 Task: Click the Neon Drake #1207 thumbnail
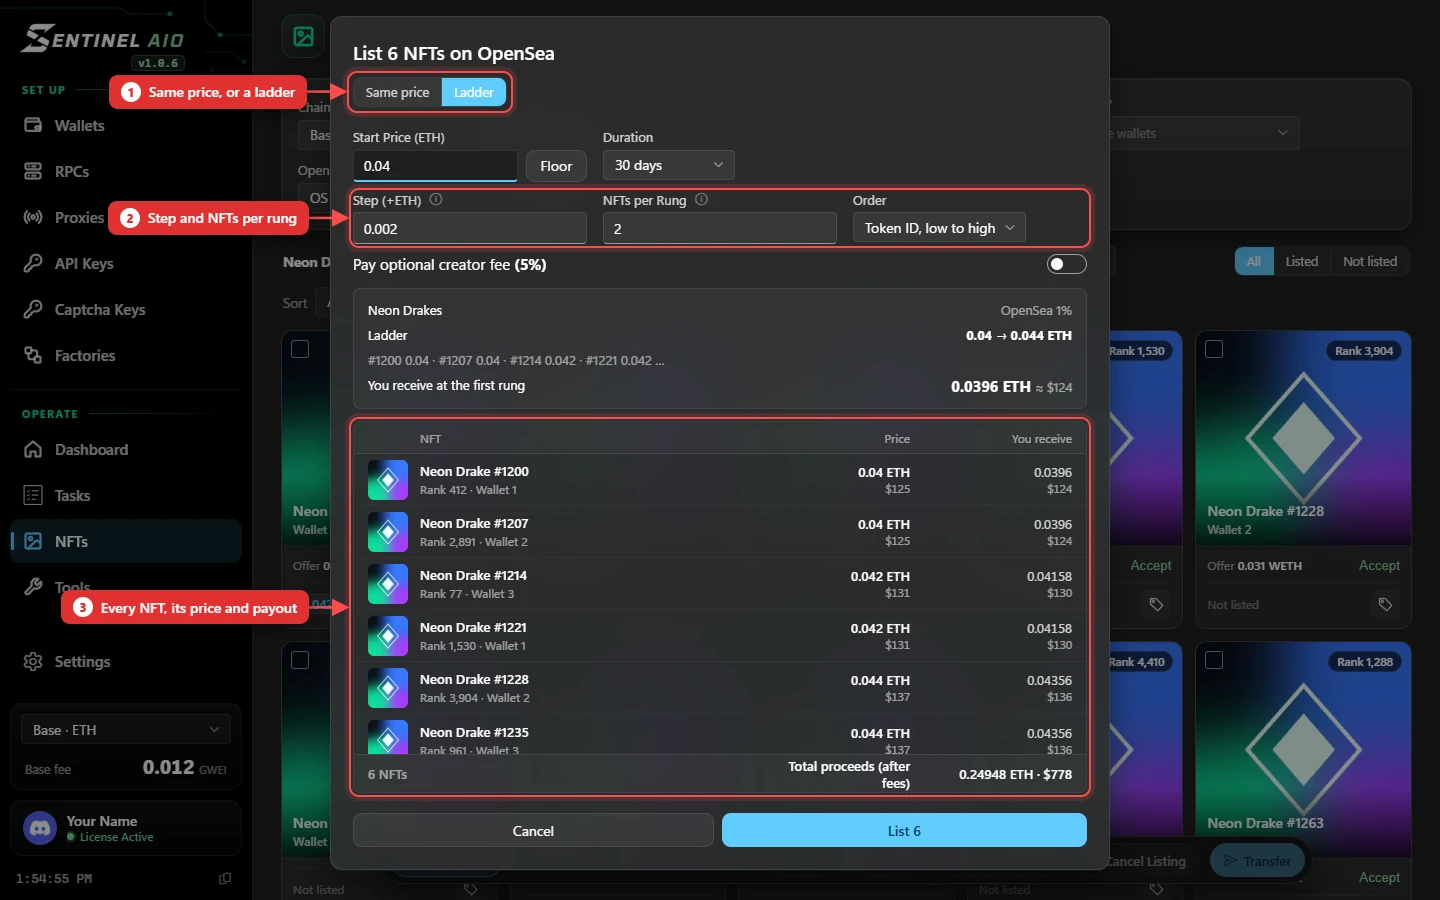(x=388, y=532)
